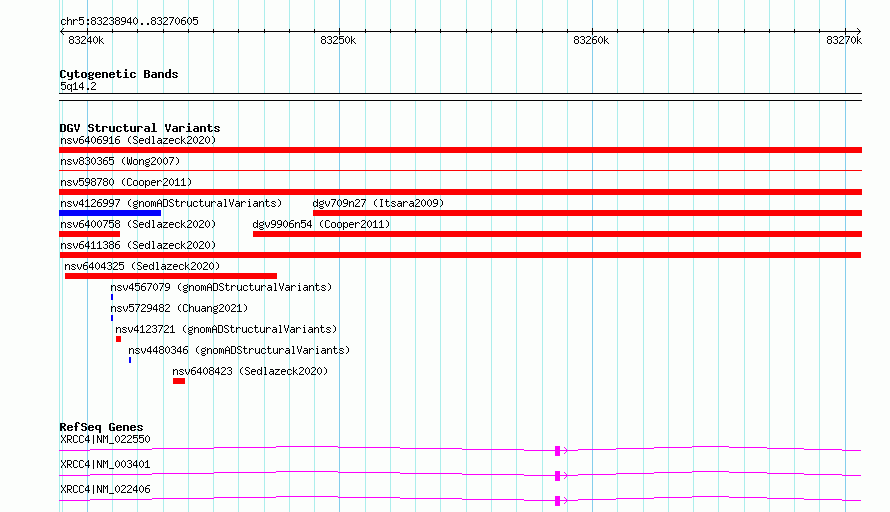Click the nsv6411386 red variant bar
The width and height of the screenshot is (890, 512).
coord(460,255)
